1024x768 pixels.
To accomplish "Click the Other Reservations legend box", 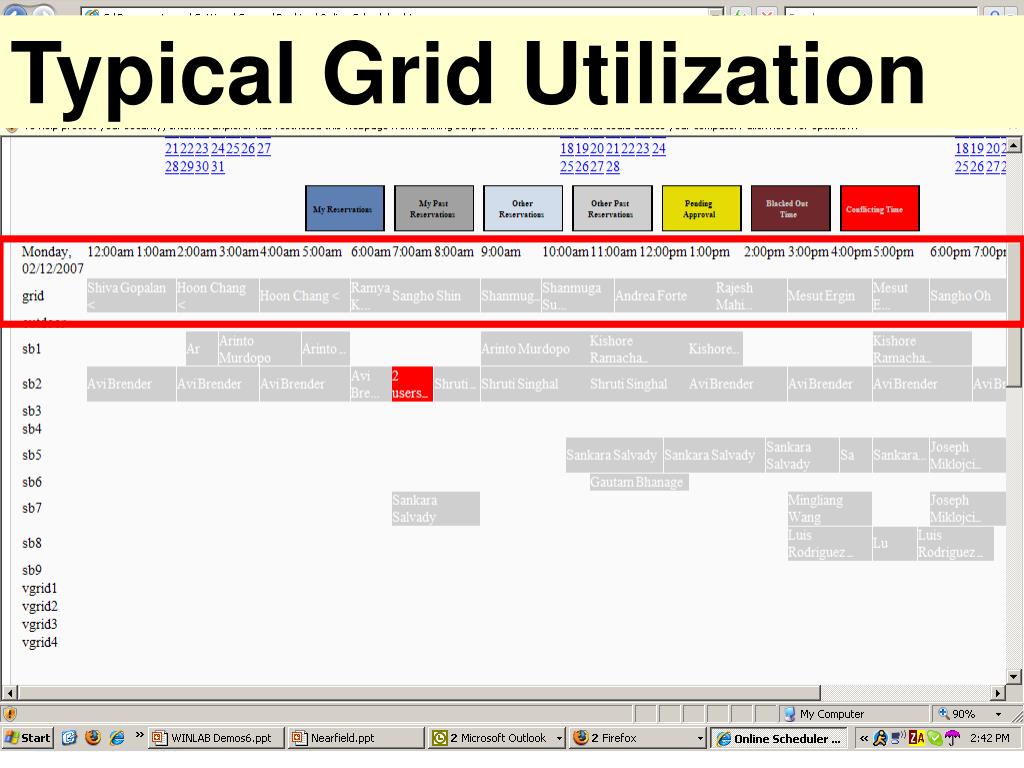I will click(523, 208).
